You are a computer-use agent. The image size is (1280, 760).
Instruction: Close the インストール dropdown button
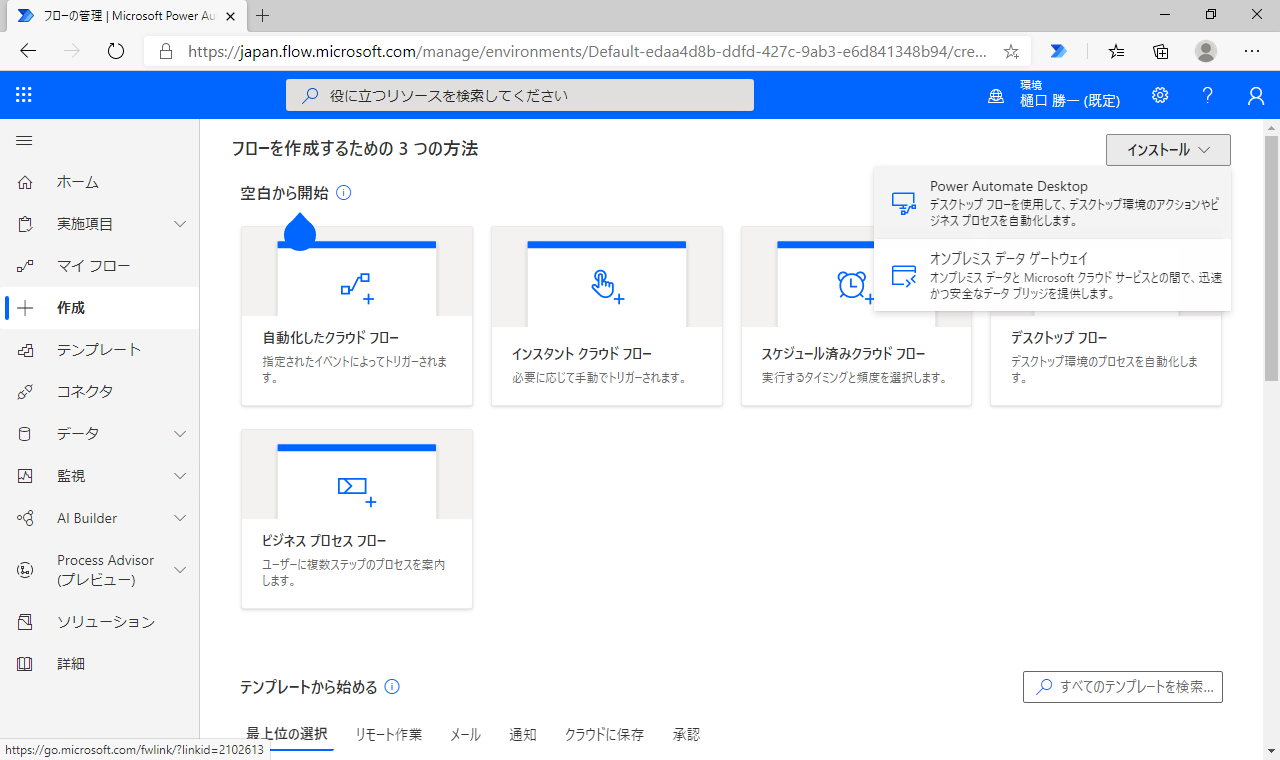click(x=1168, y=150)
